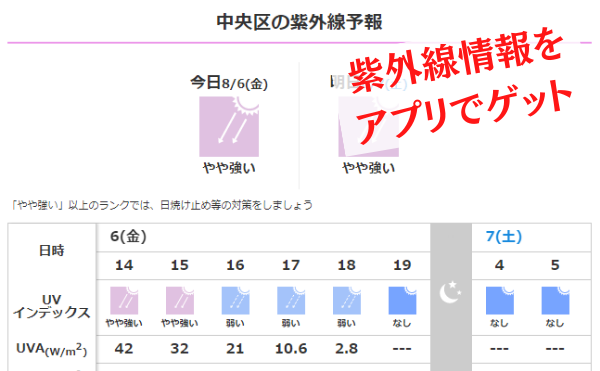Select the 19 o'clock なし UV icon

coord(402,301)
